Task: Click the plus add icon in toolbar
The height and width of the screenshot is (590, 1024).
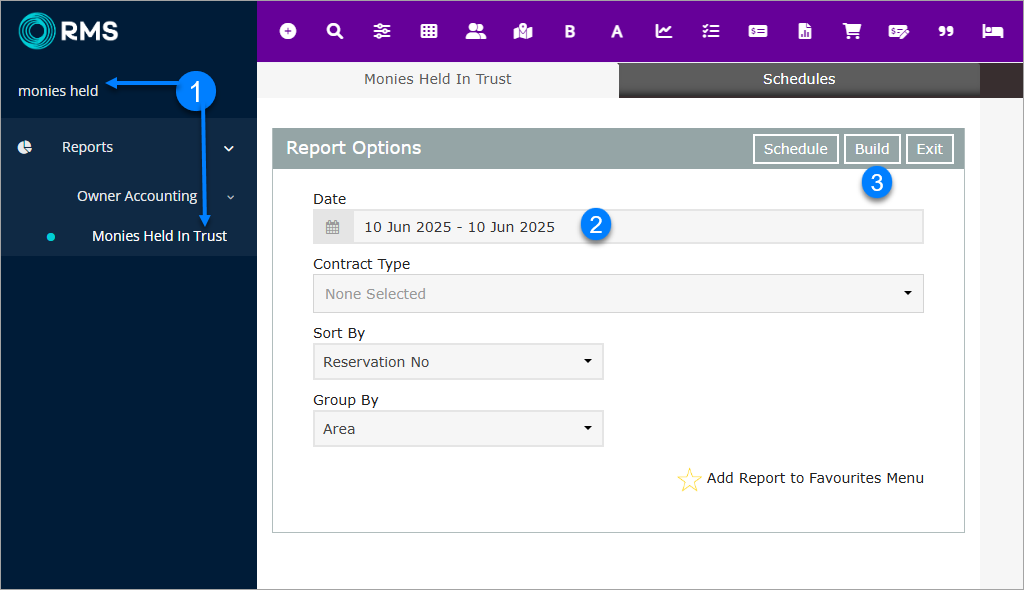Action: pyautogui.click(x=288, y=31)
